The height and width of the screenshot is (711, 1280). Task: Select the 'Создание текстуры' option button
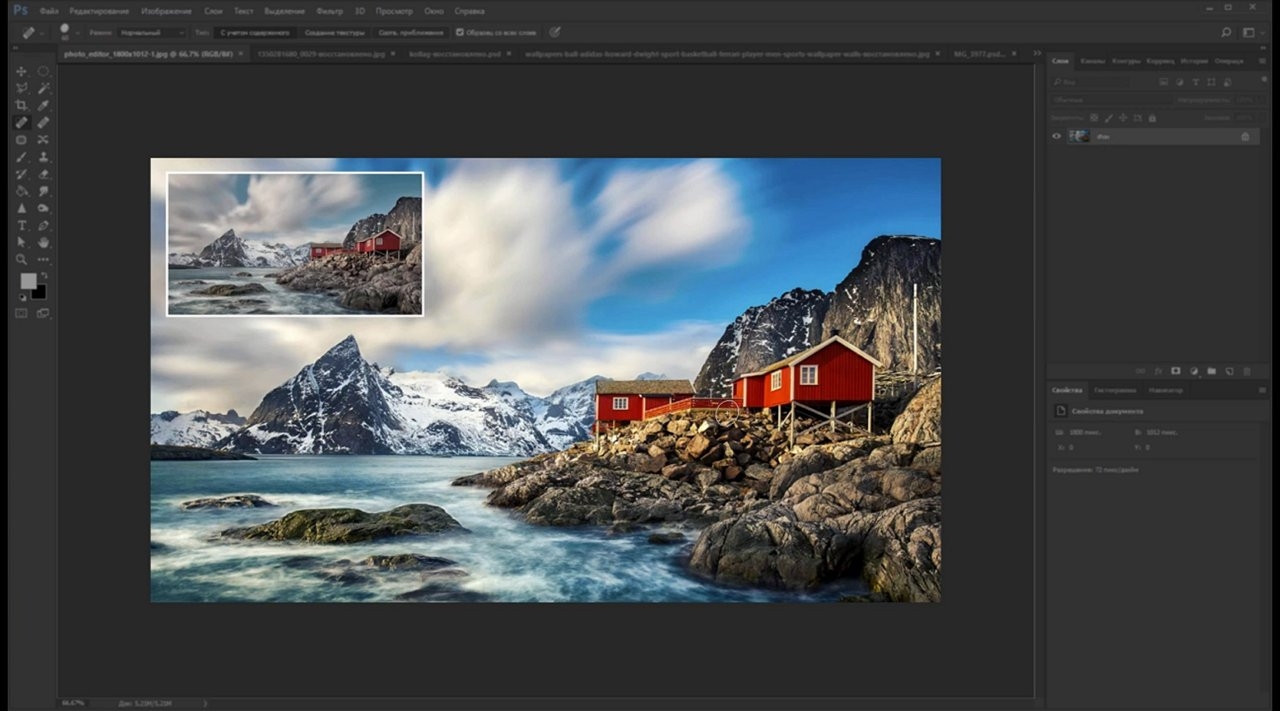click(334, 32)
